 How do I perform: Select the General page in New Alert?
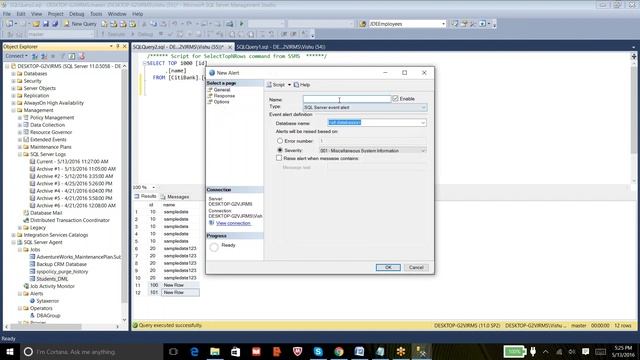pyautogui.click(x=222, y=89)
